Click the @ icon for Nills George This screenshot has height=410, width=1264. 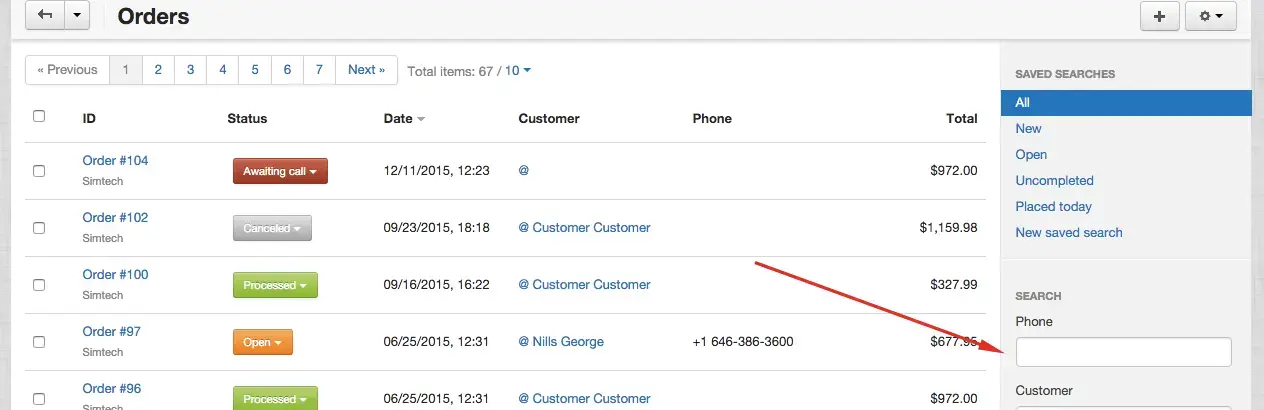[523, 342]
